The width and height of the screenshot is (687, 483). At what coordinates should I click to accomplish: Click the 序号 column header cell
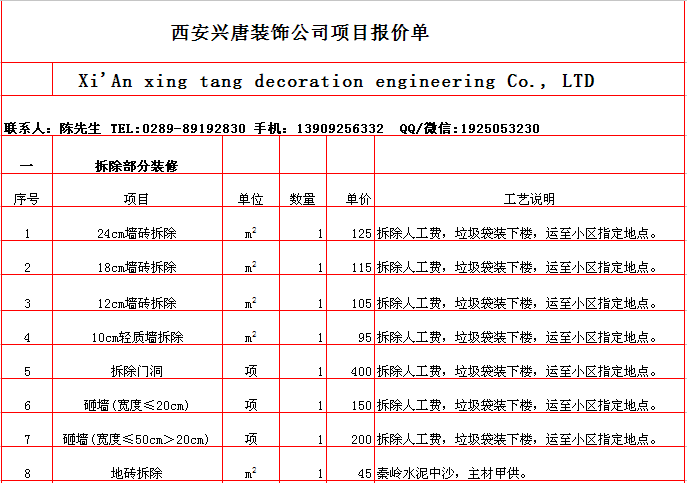(x=27, y=200)
